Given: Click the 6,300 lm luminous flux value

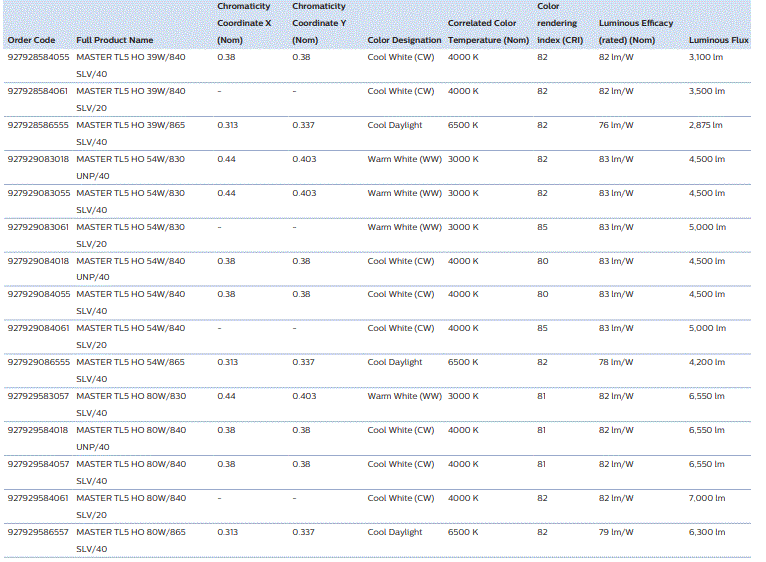Looking at the screenshot, I should pyautogui.click(x=707, y=532).
